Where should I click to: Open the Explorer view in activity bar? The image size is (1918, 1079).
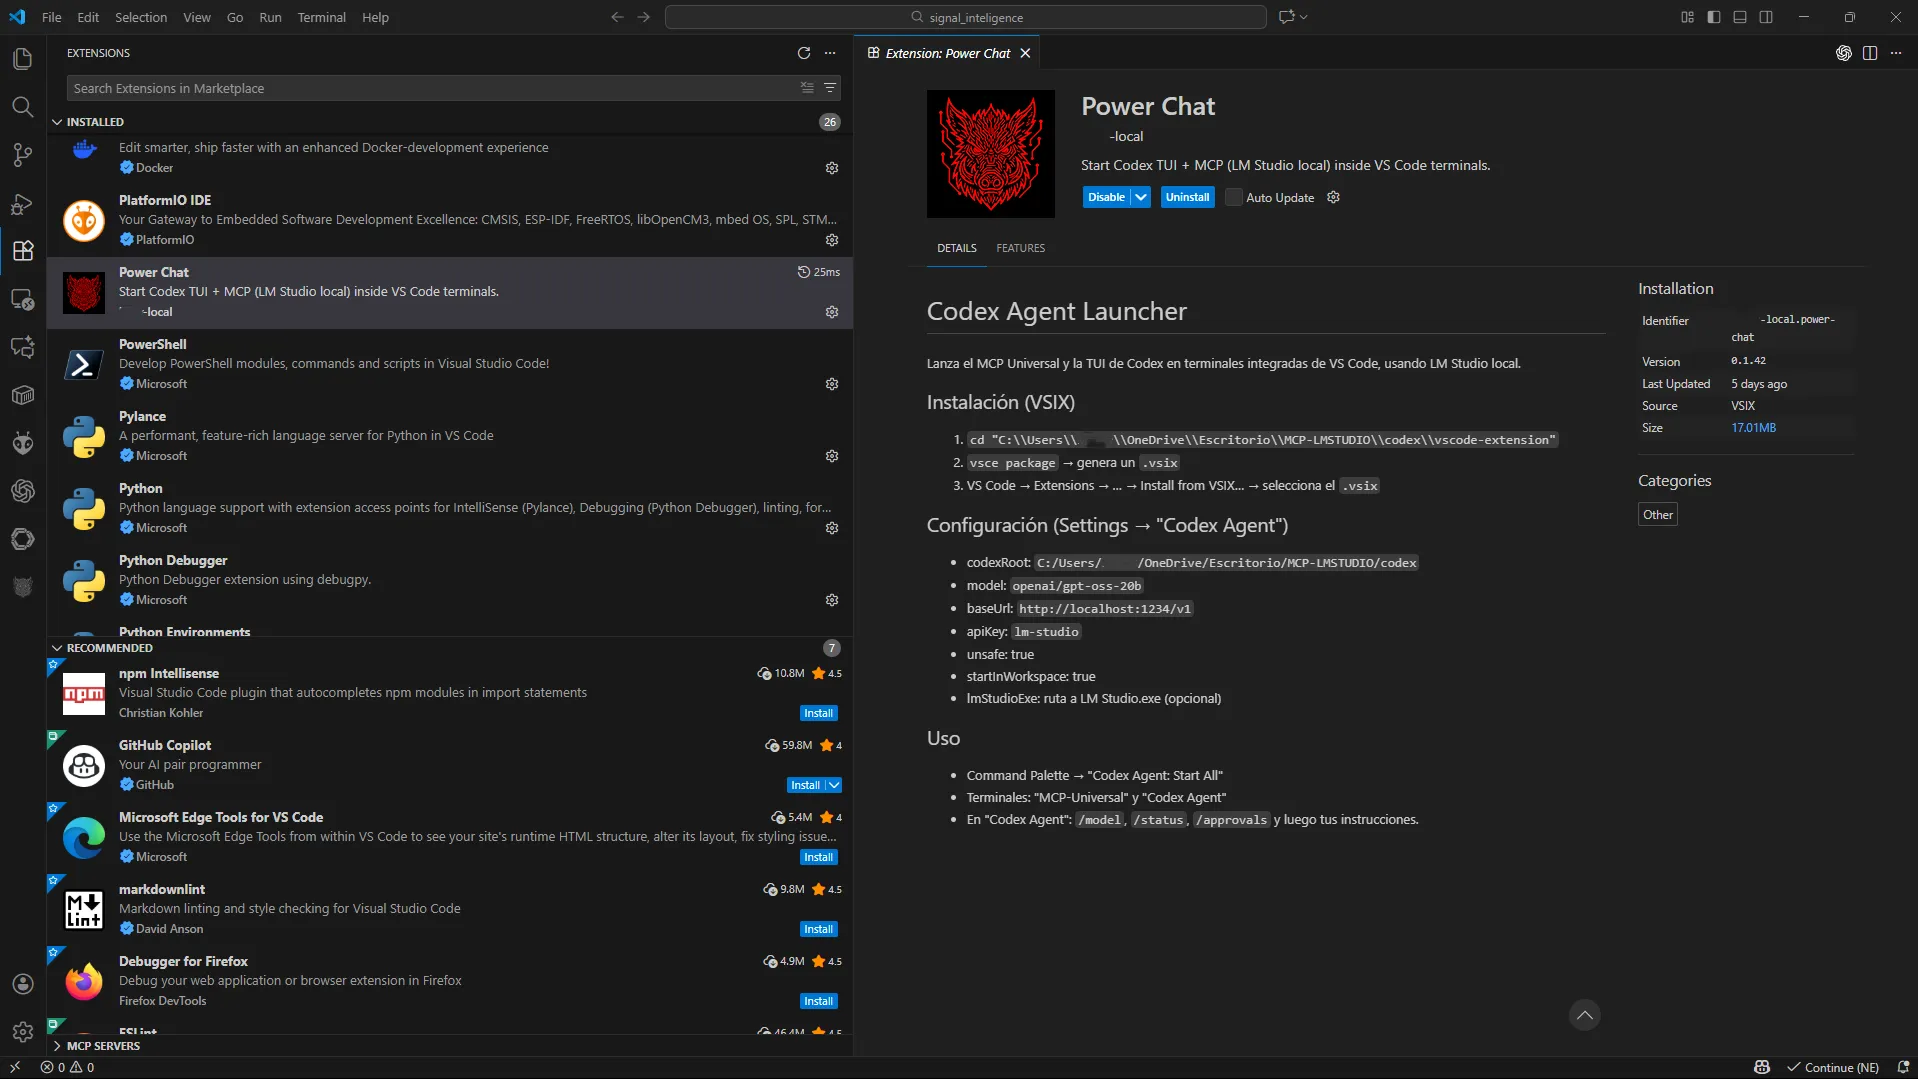point(22,59)
